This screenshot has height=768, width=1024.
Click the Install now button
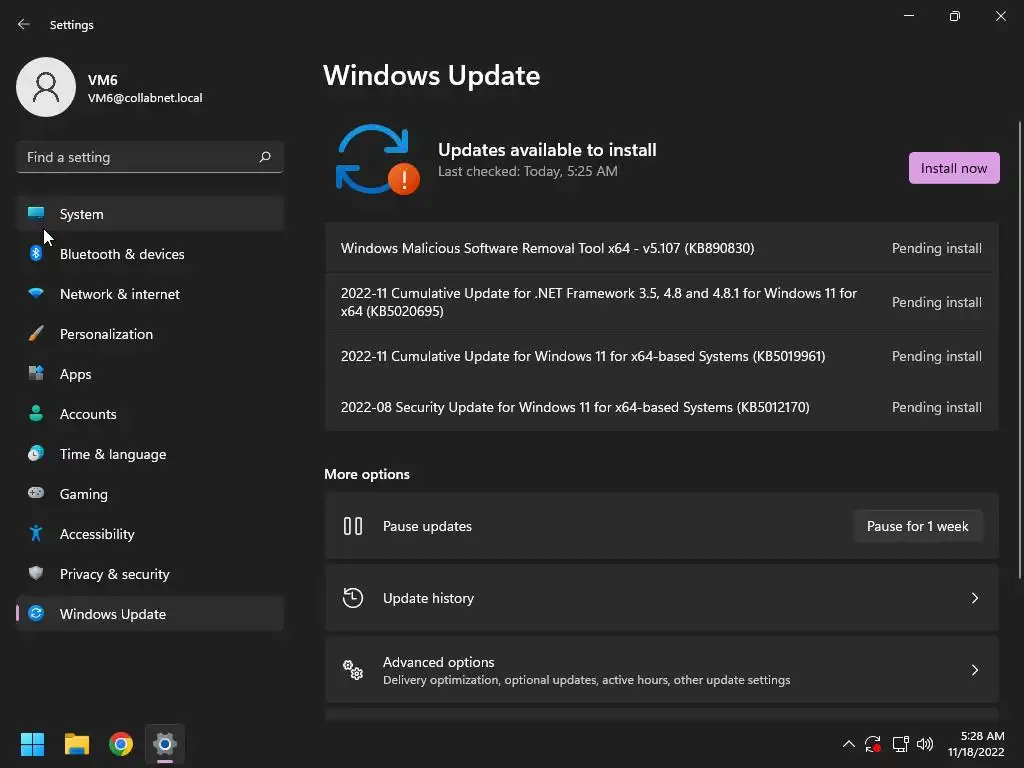pyautogui.click(x=953, y=168)
